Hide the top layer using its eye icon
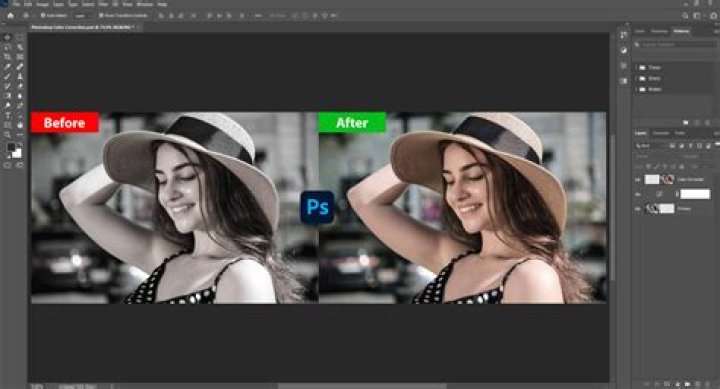This screenshot has width=720, height=389. point(638,180)
